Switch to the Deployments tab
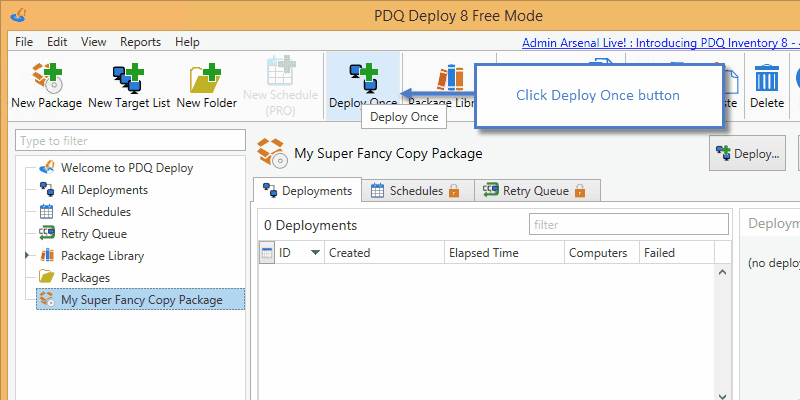800x400 pixels. point(307,191)
